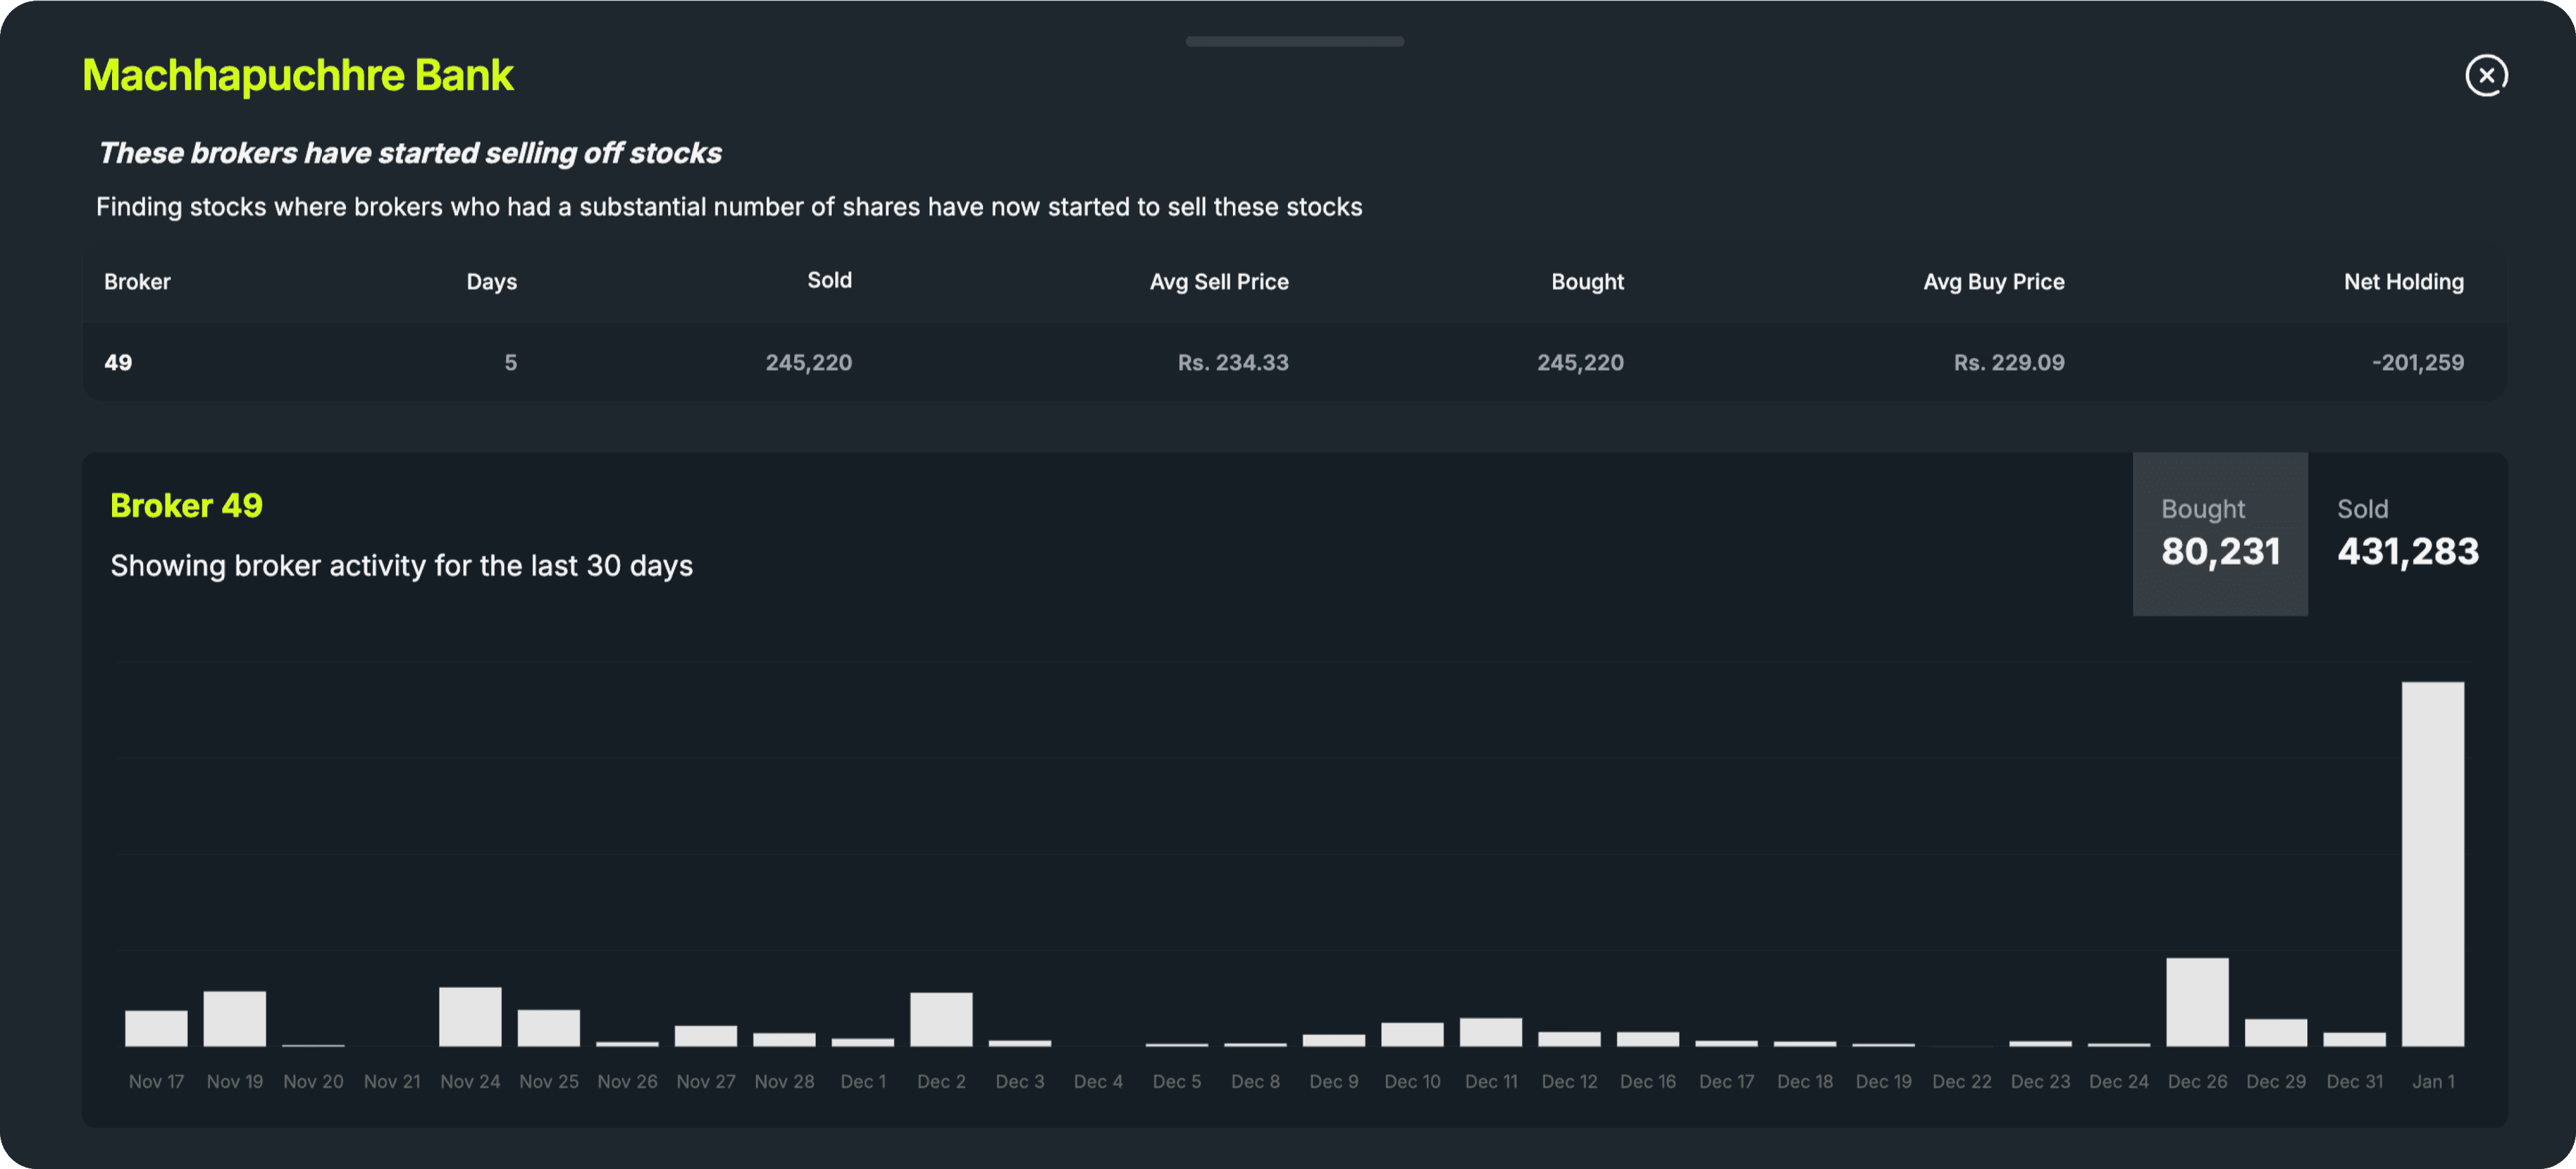Click the Net Holding value -201,259

(x=2417, y=362)
